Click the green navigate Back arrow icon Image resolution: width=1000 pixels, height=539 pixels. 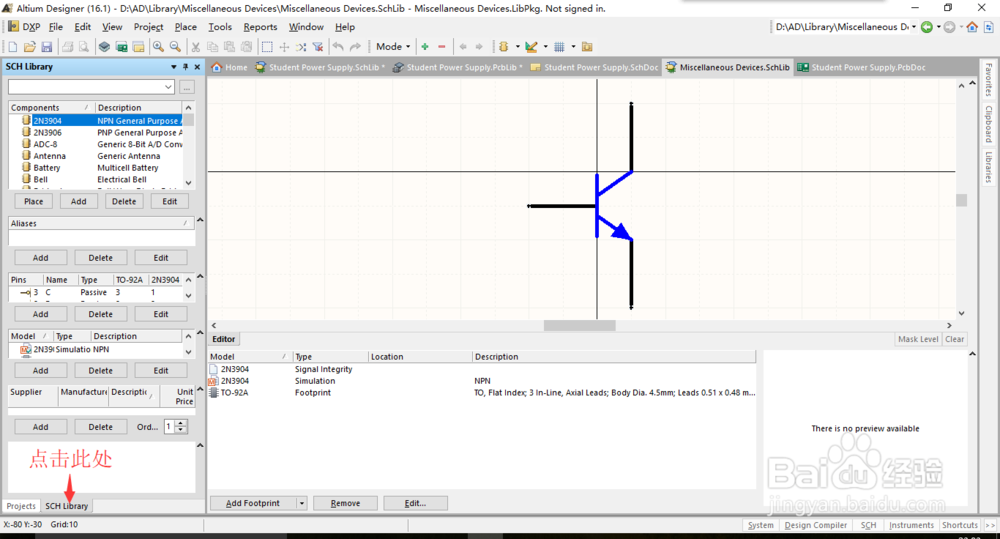click(x=927, y=27)
